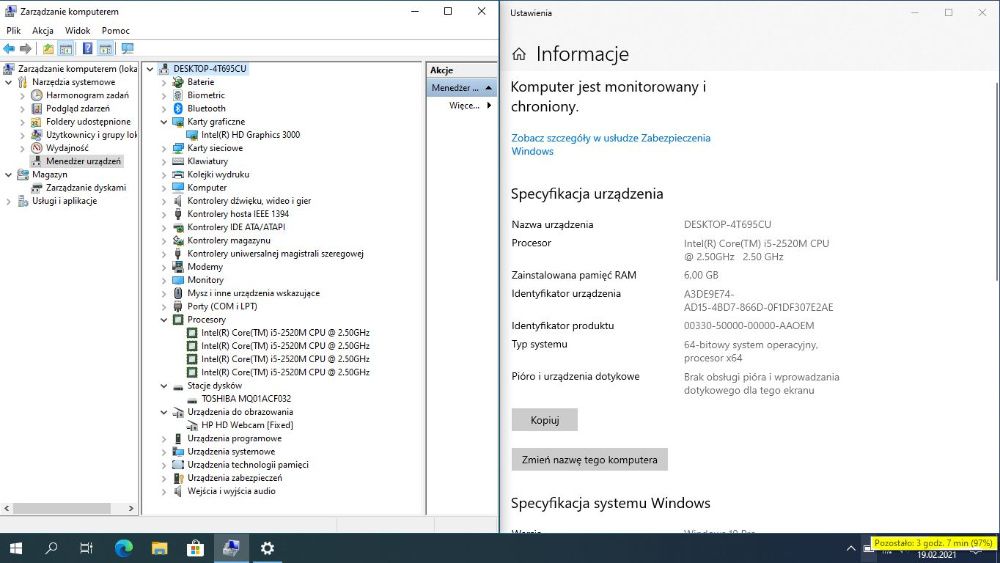The width and height of the screenshot is (1000, 563).
Task: Select the DESKTOP-4T695CU root node
Action: tap(209, 69)
